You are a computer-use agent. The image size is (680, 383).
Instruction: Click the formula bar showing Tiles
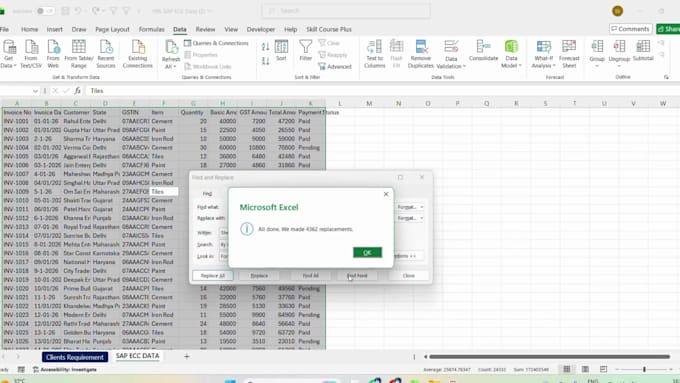(x=382, y=91)
